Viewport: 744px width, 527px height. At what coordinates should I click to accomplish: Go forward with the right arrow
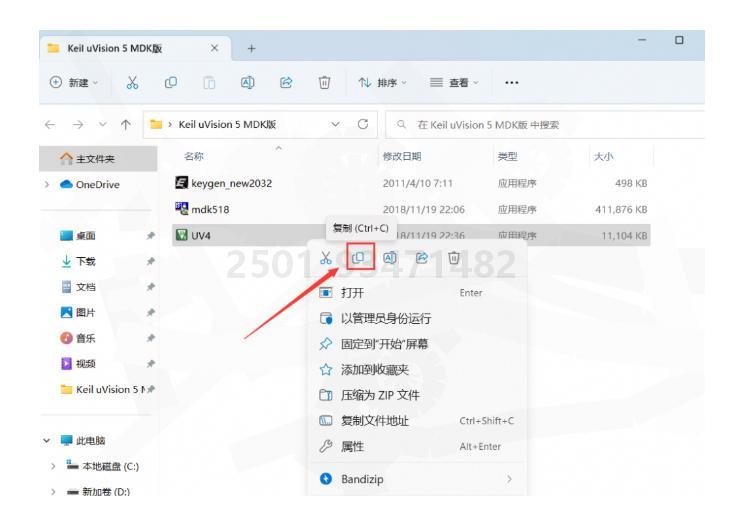(x=78, y=125)
